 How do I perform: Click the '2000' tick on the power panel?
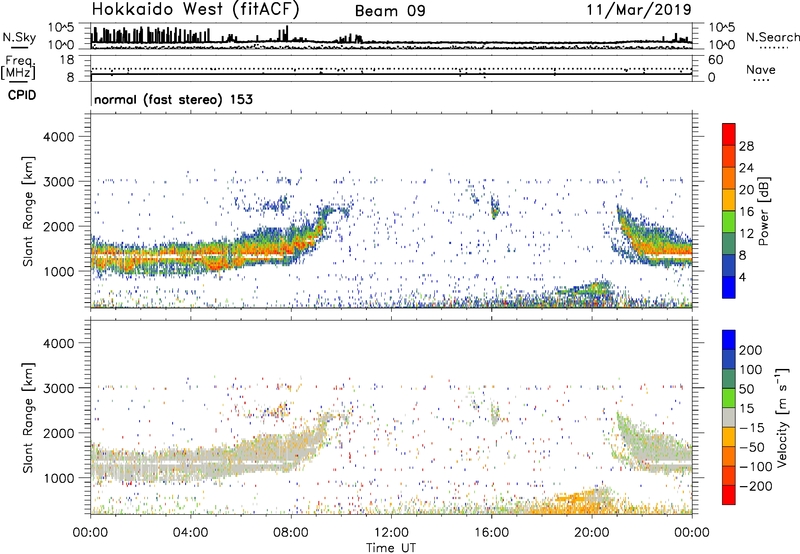pos(59,226)
